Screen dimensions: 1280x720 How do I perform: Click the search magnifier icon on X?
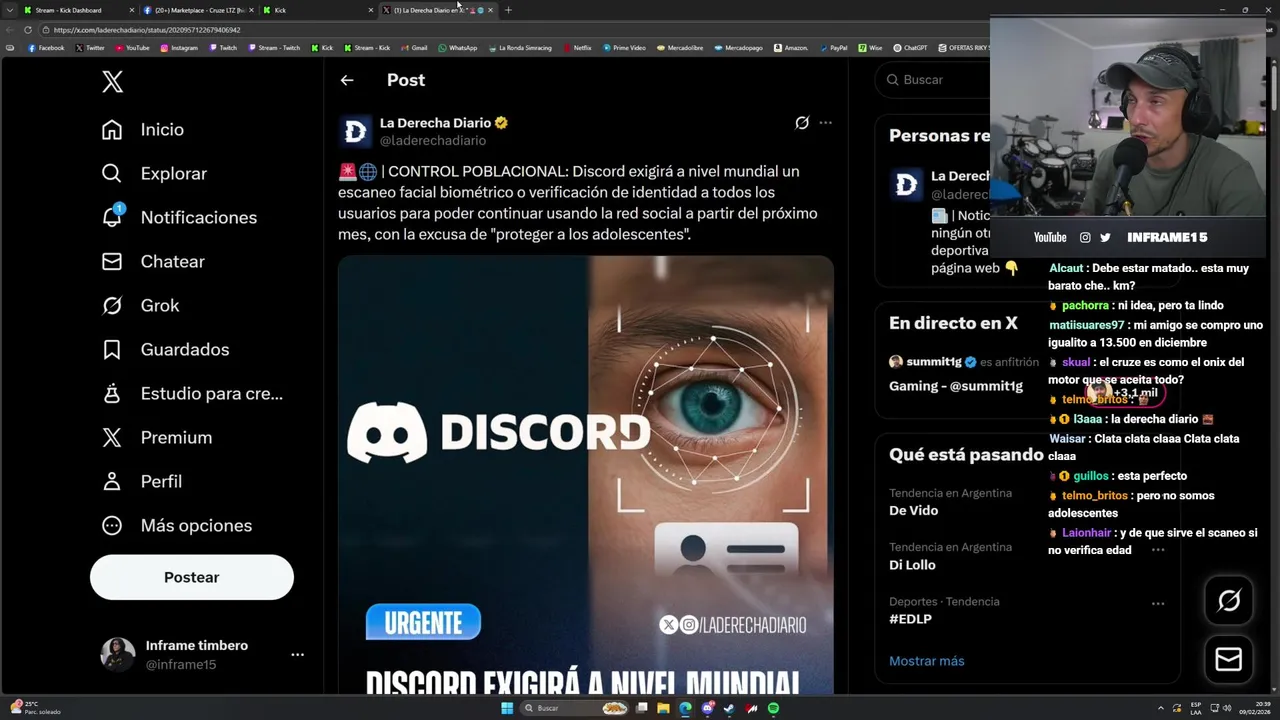click(891, 80)
